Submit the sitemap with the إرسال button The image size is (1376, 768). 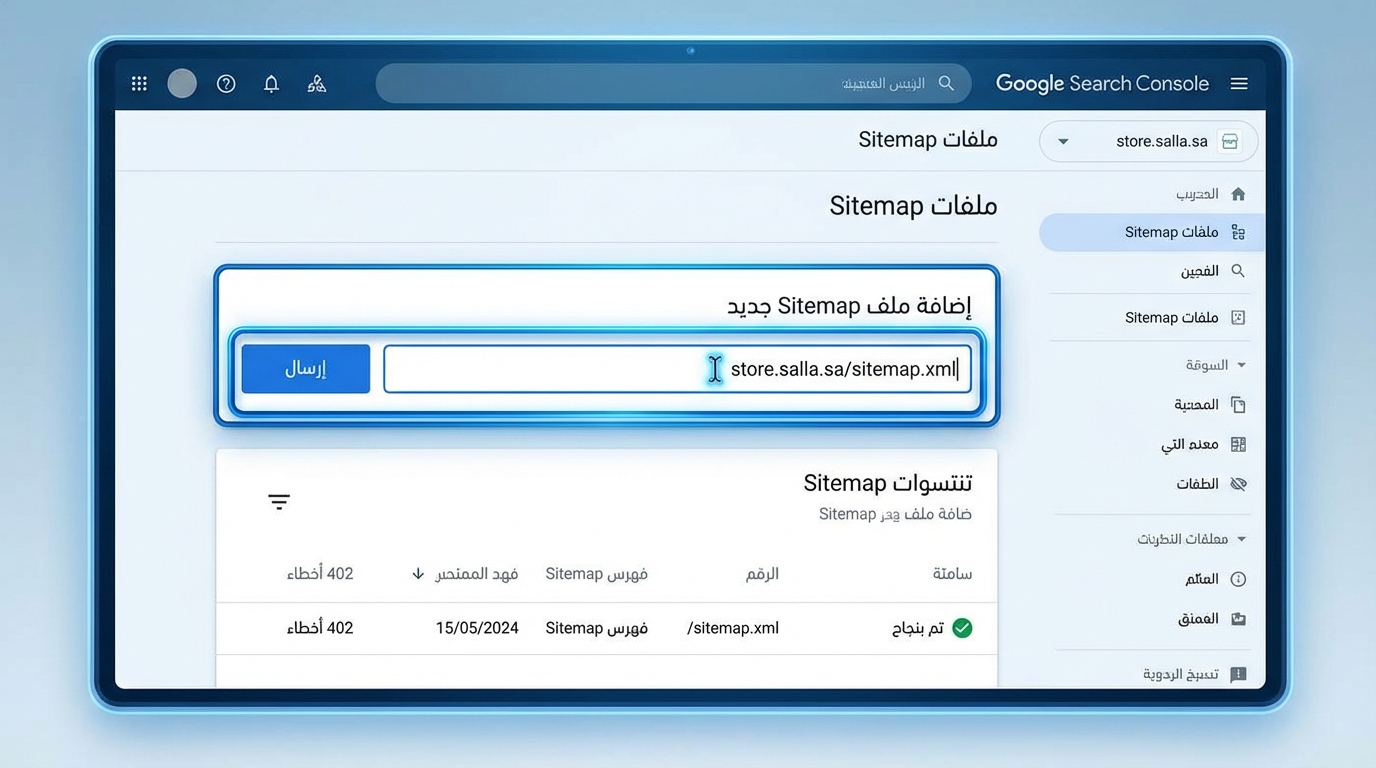pos(306,369)
